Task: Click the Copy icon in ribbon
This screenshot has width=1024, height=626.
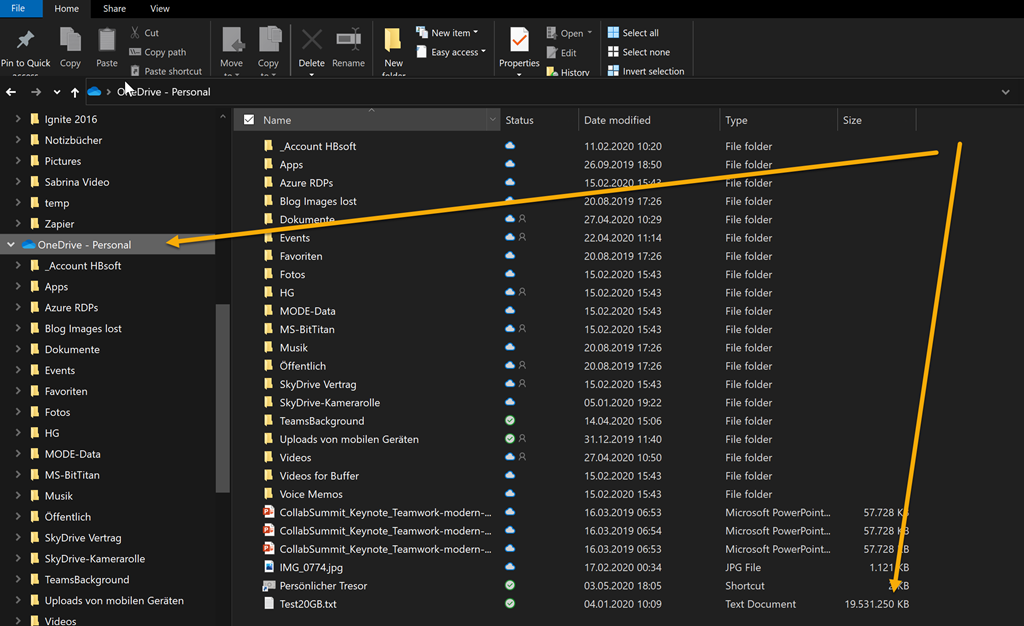Action: (70, 41)
